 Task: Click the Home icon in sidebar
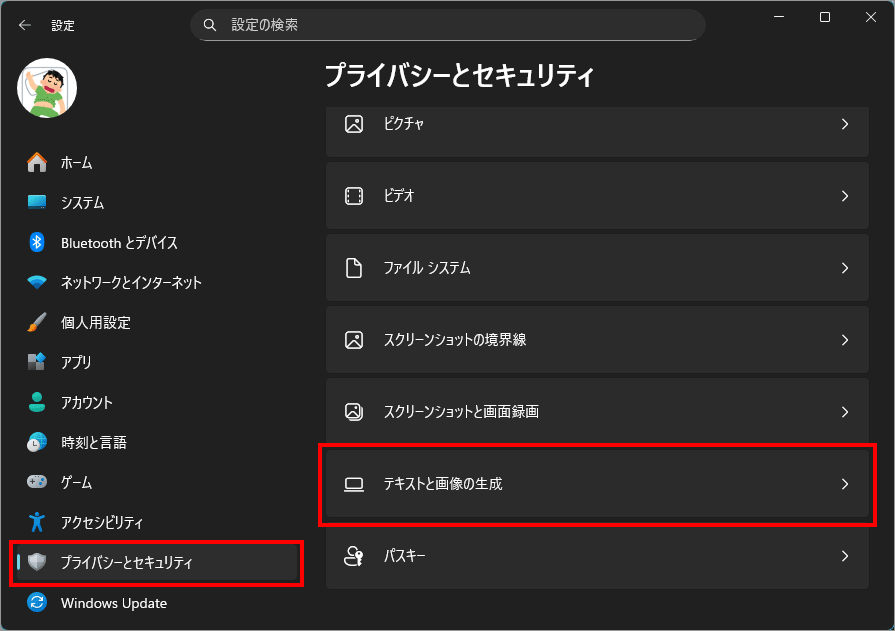[x=37, y=162]
